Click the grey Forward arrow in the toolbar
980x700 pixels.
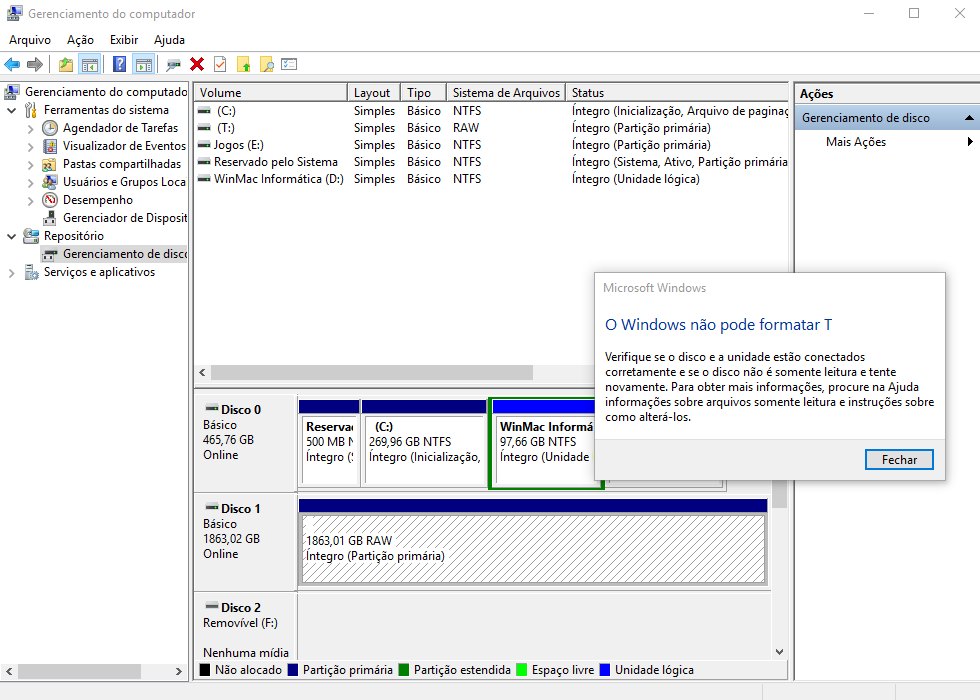(x=35, y=64)
